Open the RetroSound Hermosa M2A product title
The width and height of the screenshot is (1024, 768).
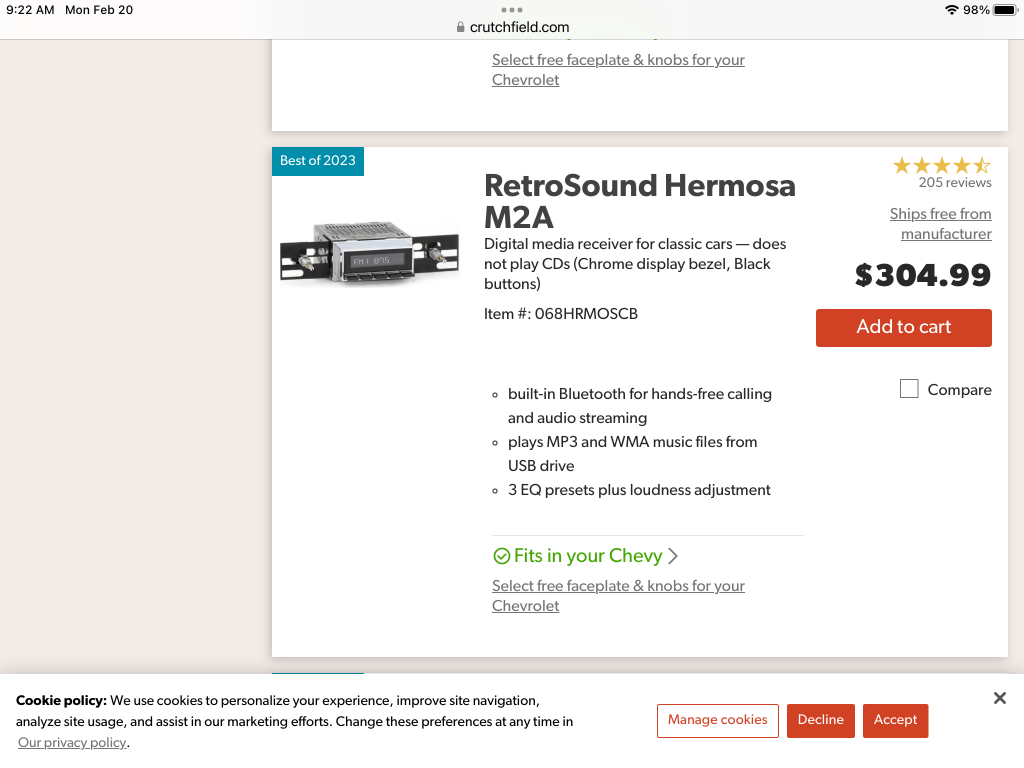click(640, 201)
